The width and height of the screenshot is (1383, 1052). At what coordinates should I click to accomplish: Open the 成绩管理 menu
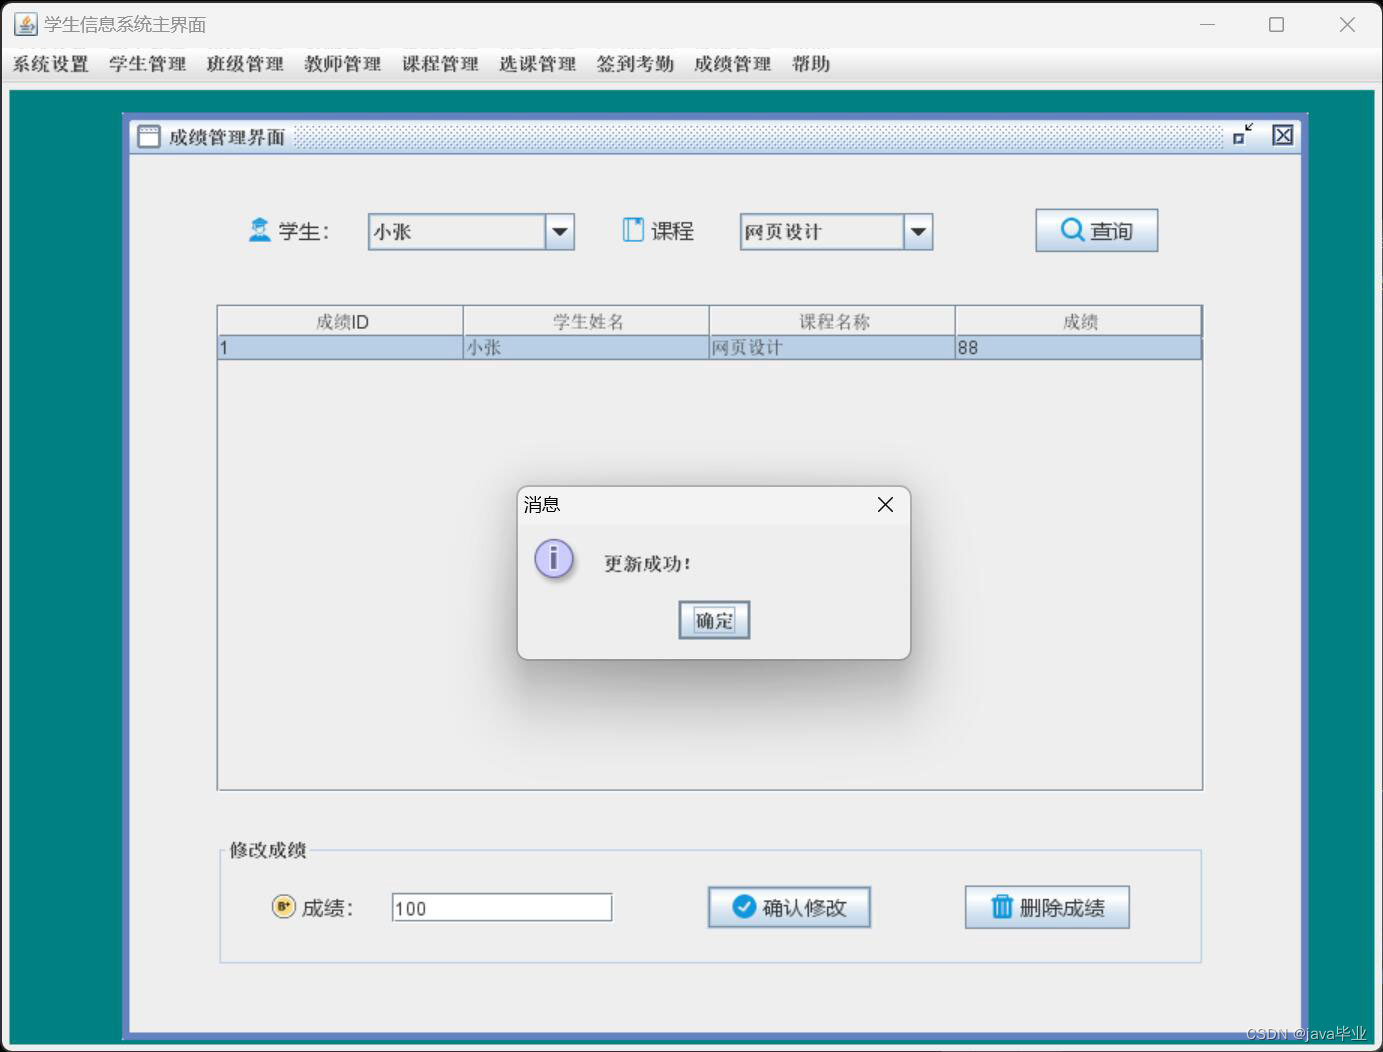pyautogui.click(x=732, y=63)
